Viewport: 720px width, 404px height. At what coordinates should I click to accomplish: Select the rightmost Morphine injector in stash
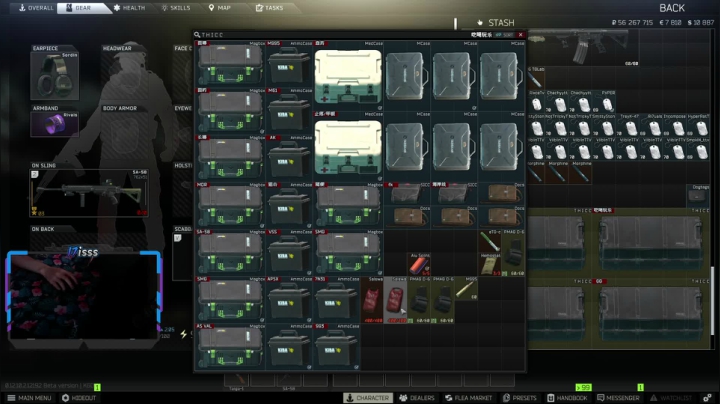[581, 172]
